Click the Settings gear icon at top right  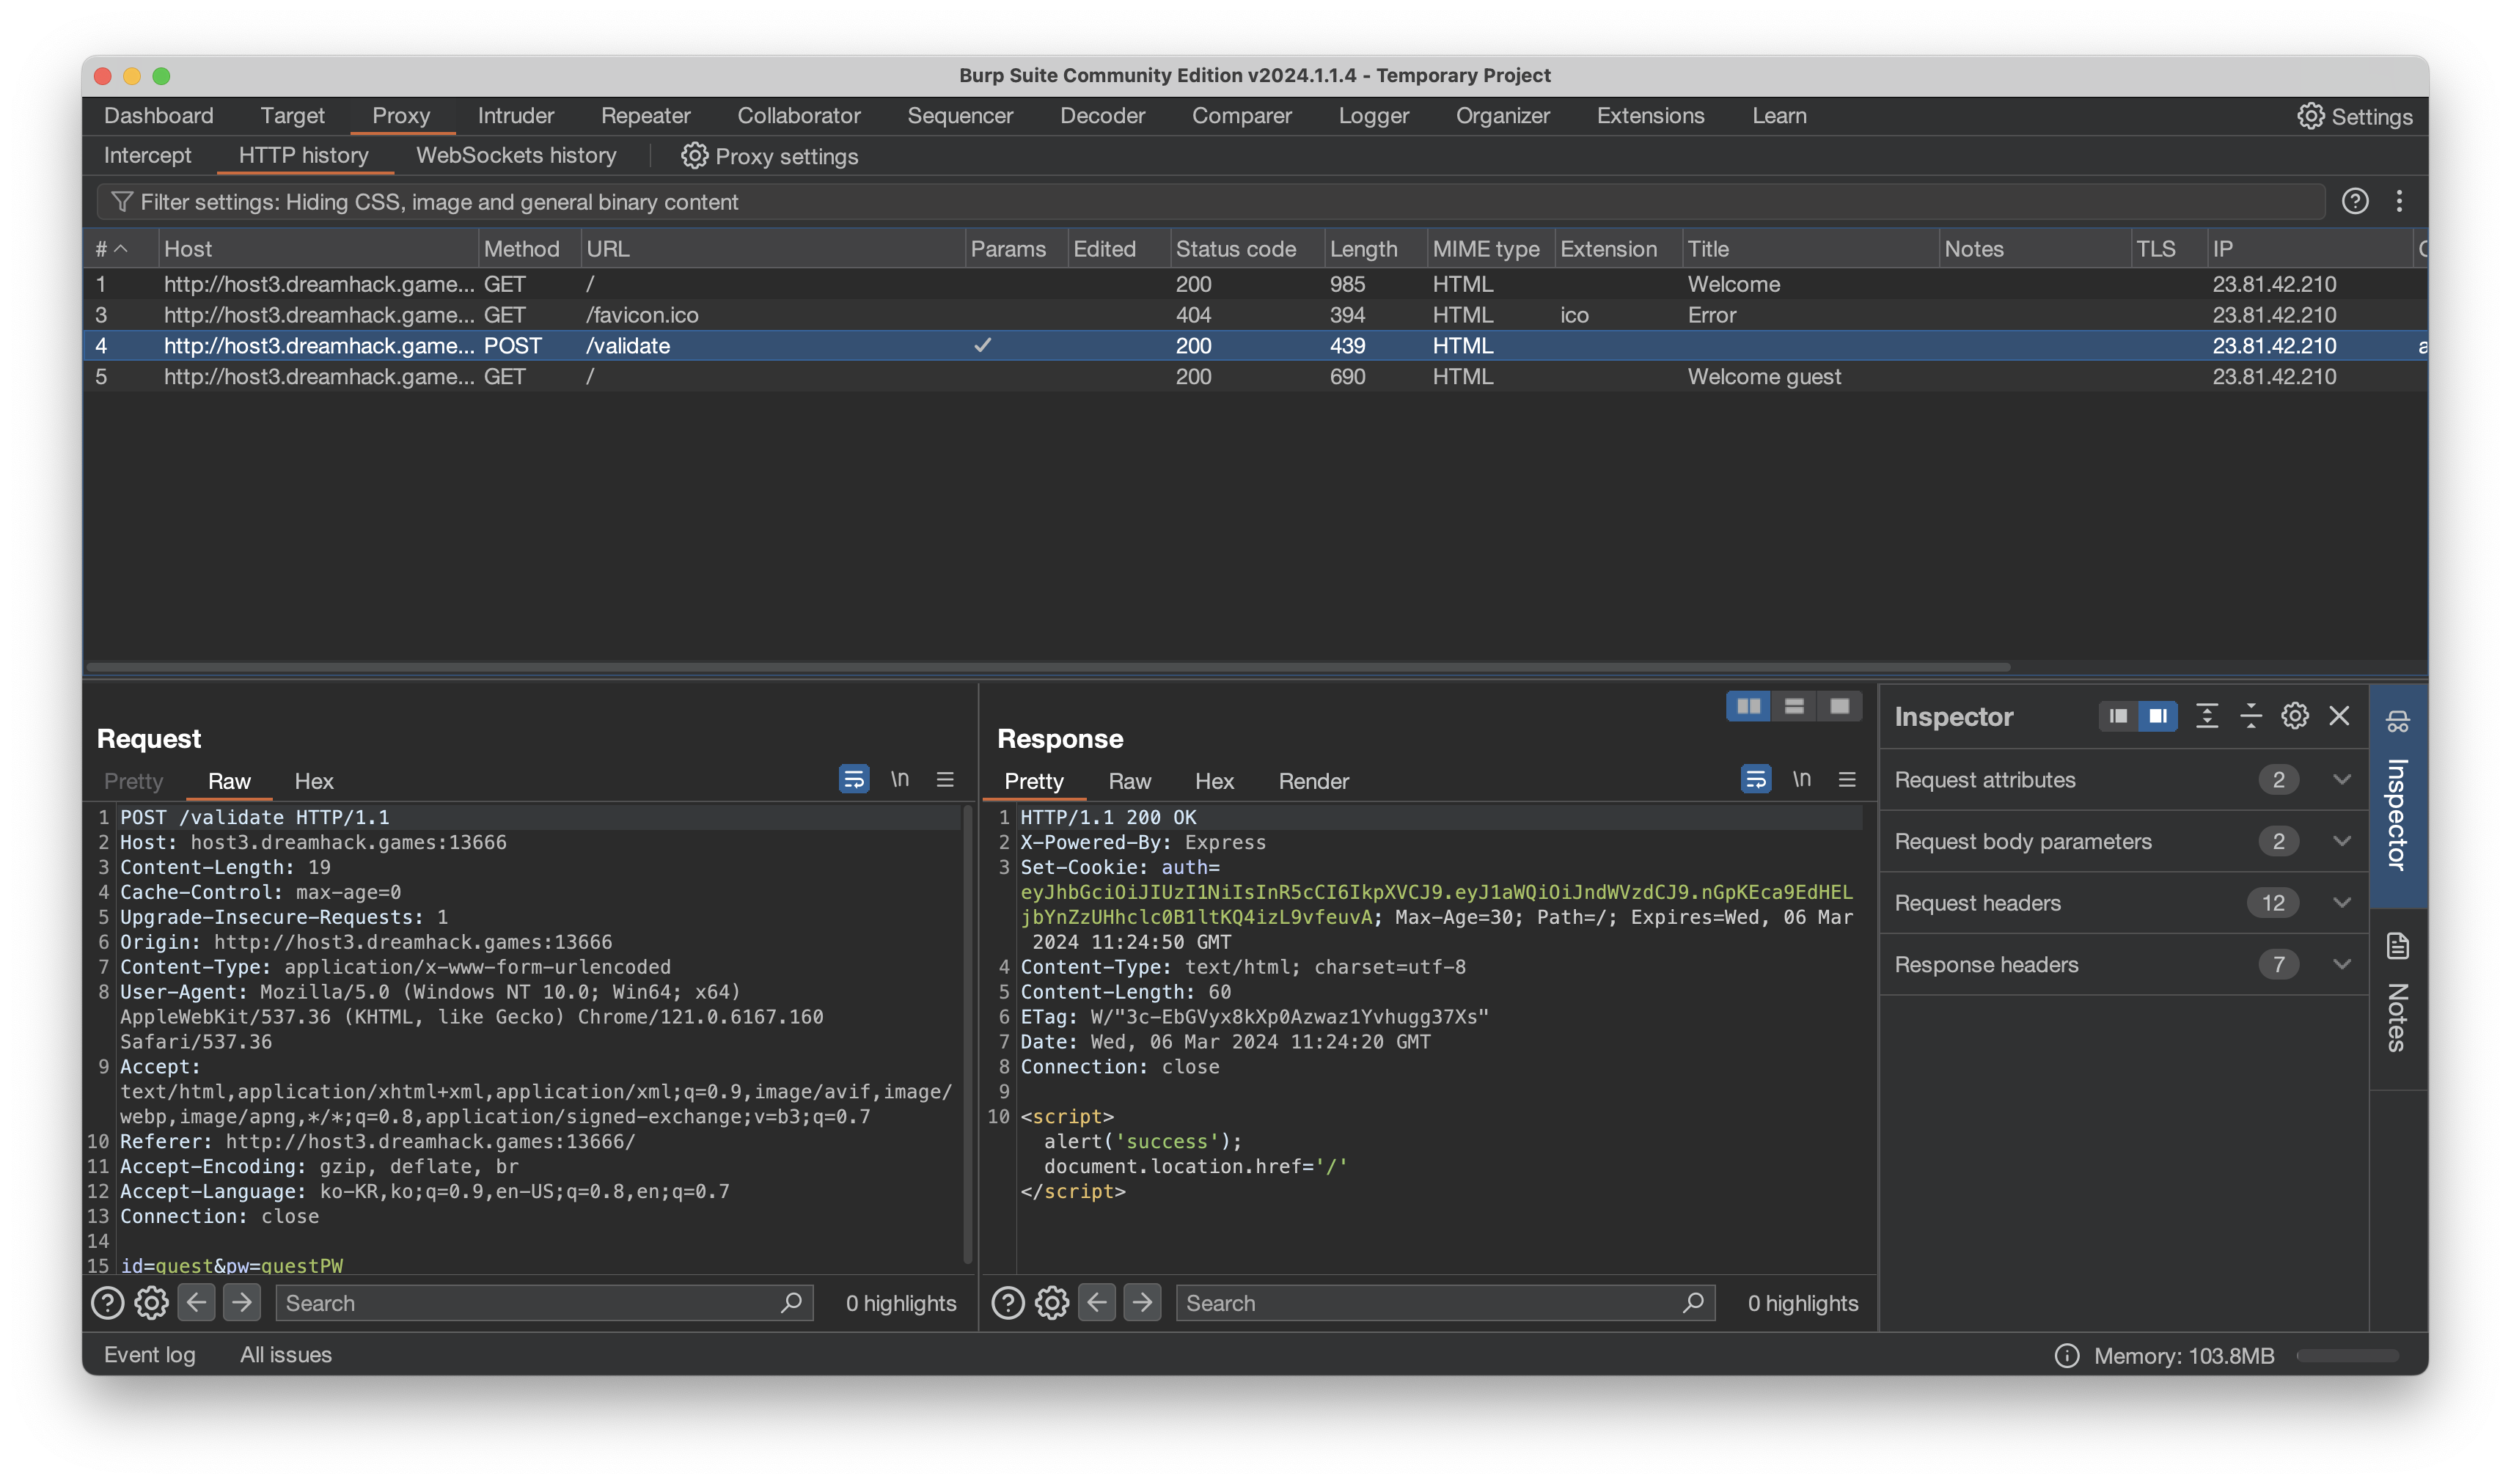(2310, 116)
